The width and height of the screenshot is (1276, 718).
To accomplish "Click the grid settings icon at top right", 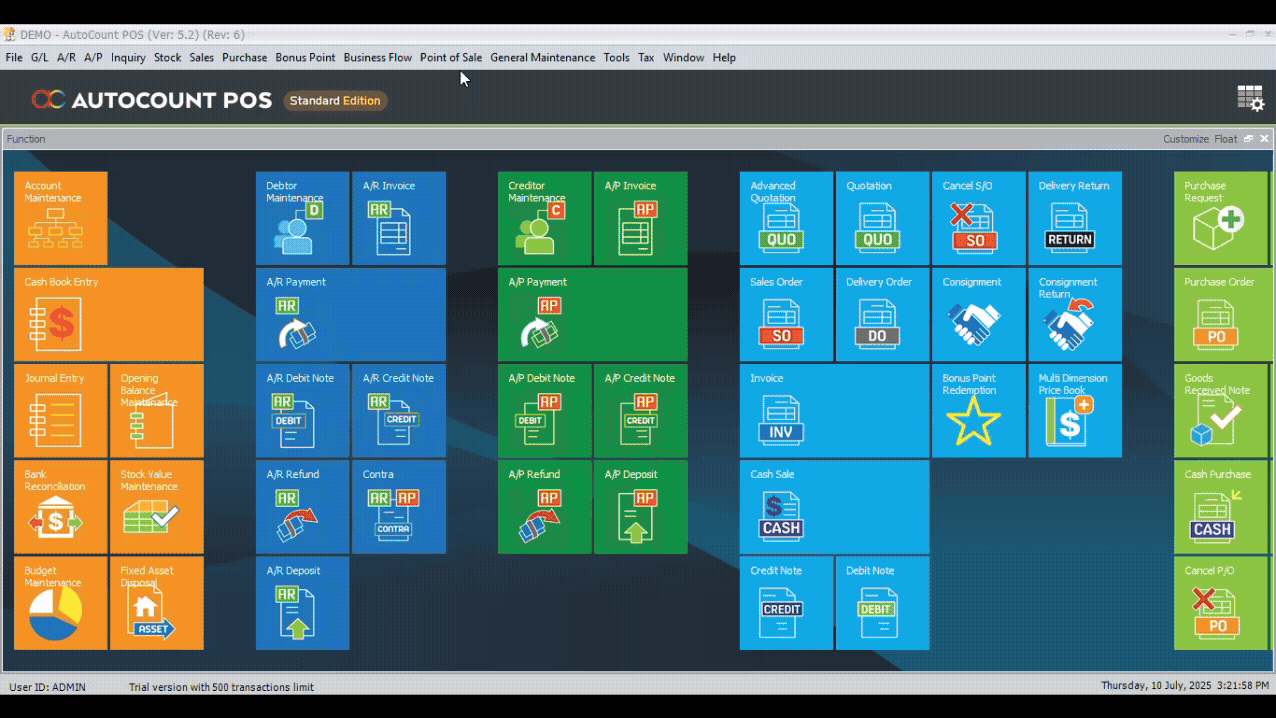I will pos(1250,98).
